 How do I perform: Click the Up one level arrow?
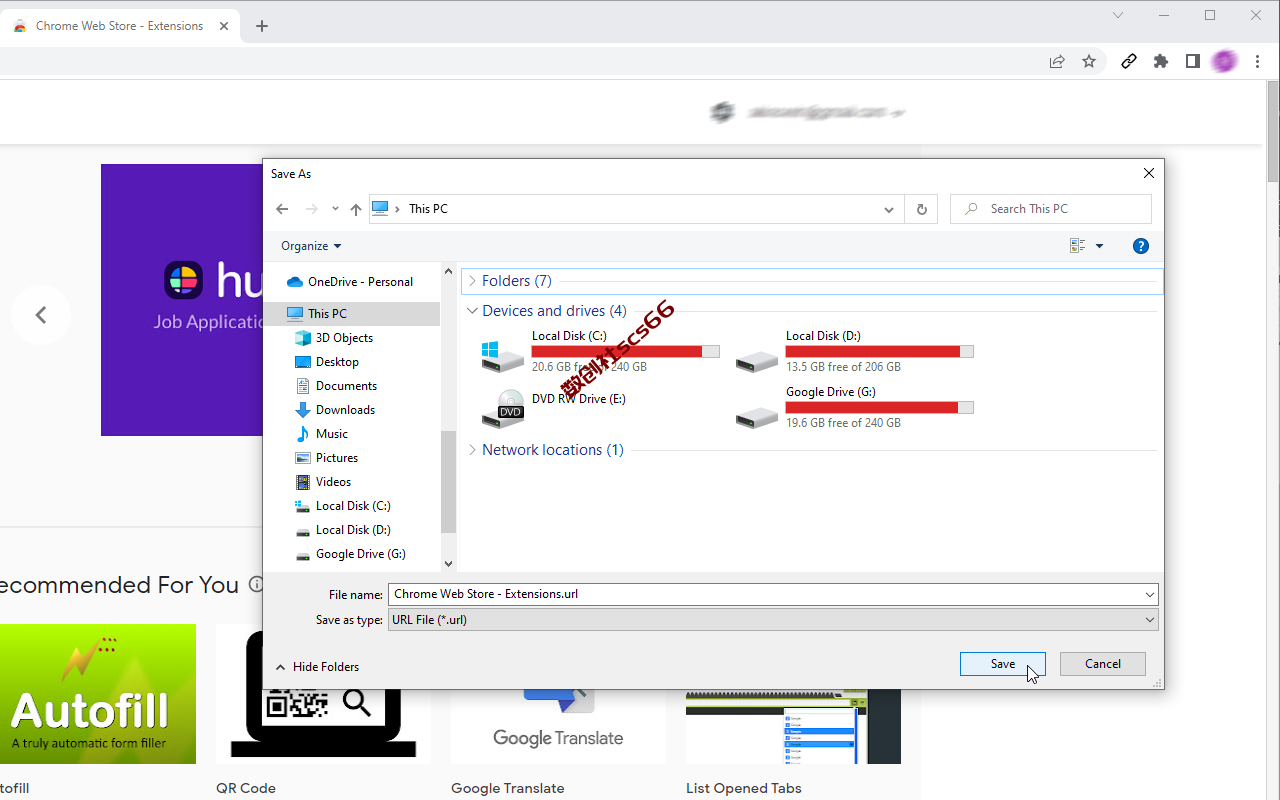tap(356, 209)
